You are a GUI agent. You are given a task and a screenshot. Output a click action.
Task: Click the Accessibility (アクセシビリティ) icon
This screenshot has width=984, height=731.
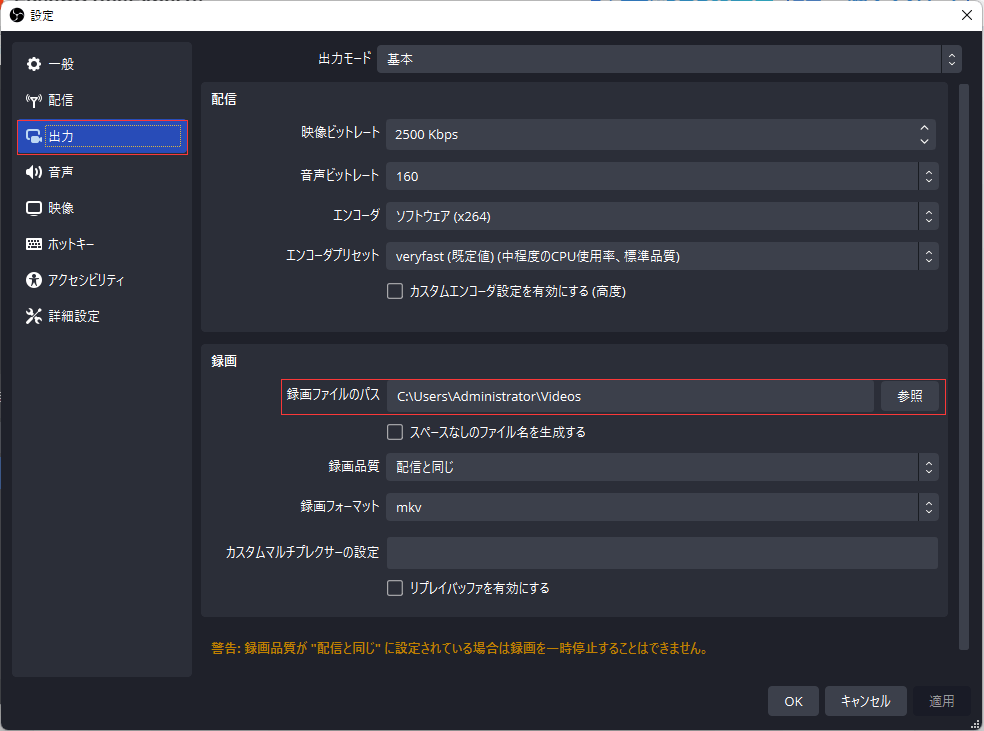(34, 280)
